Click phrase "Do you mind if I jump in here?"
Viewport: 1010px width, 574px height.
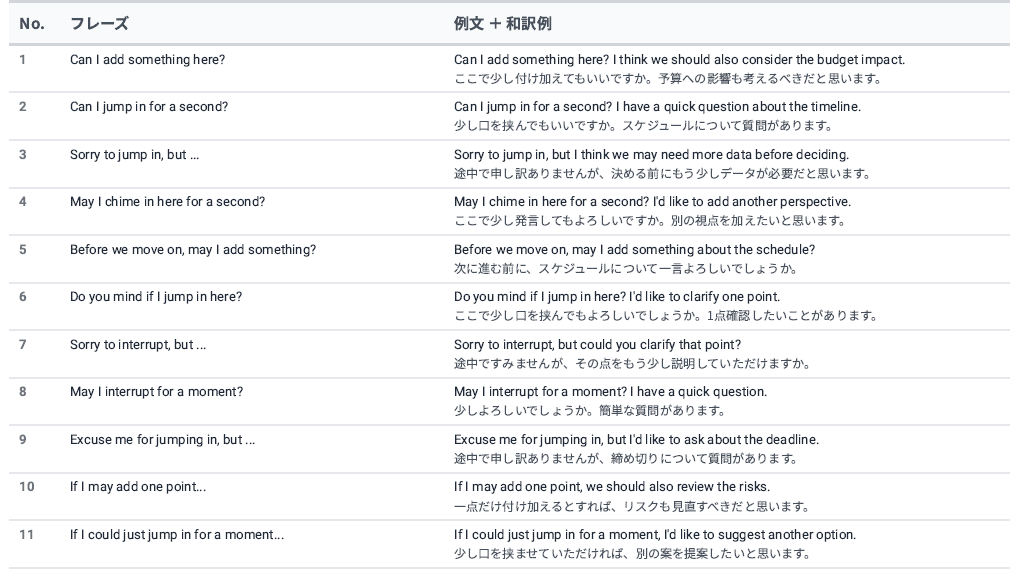point(156,297)
